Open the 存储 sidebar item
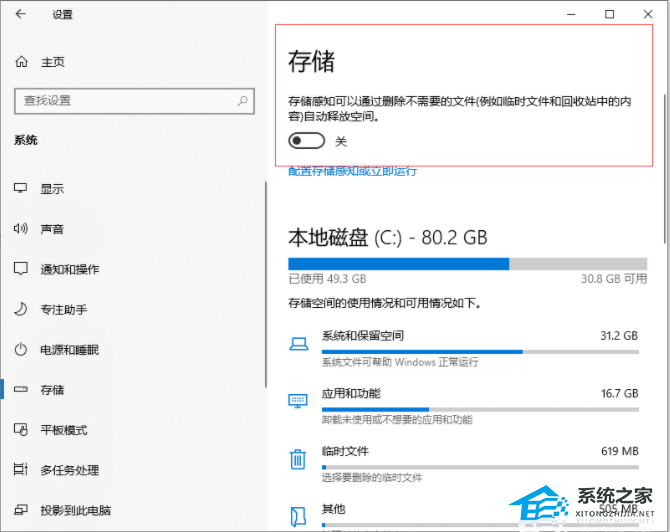 click(x=52, y=390)
